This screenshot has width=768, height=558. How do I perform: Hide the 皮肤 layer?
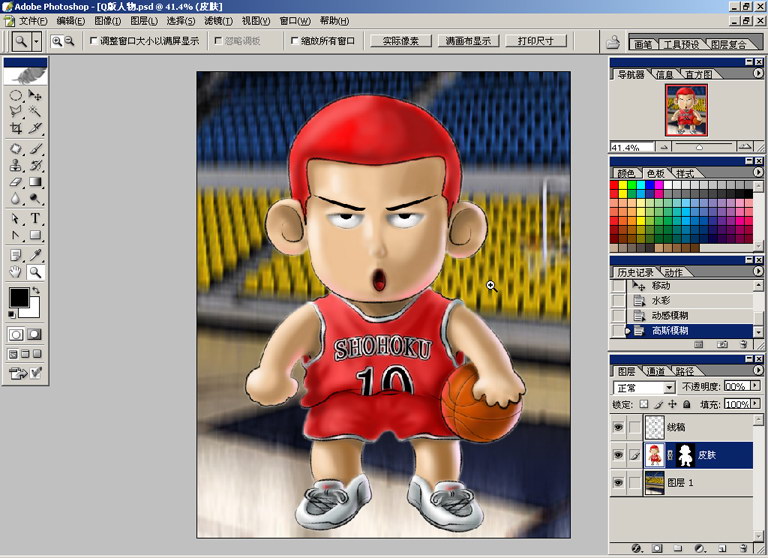[x=619, y=455]
